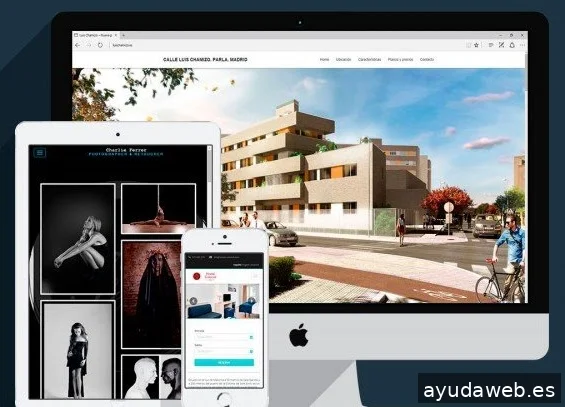Image resolution: width=565 pixels, height=407 pixels.
Task: Select the Luis Chamizo browser tab
Action: 96,35
